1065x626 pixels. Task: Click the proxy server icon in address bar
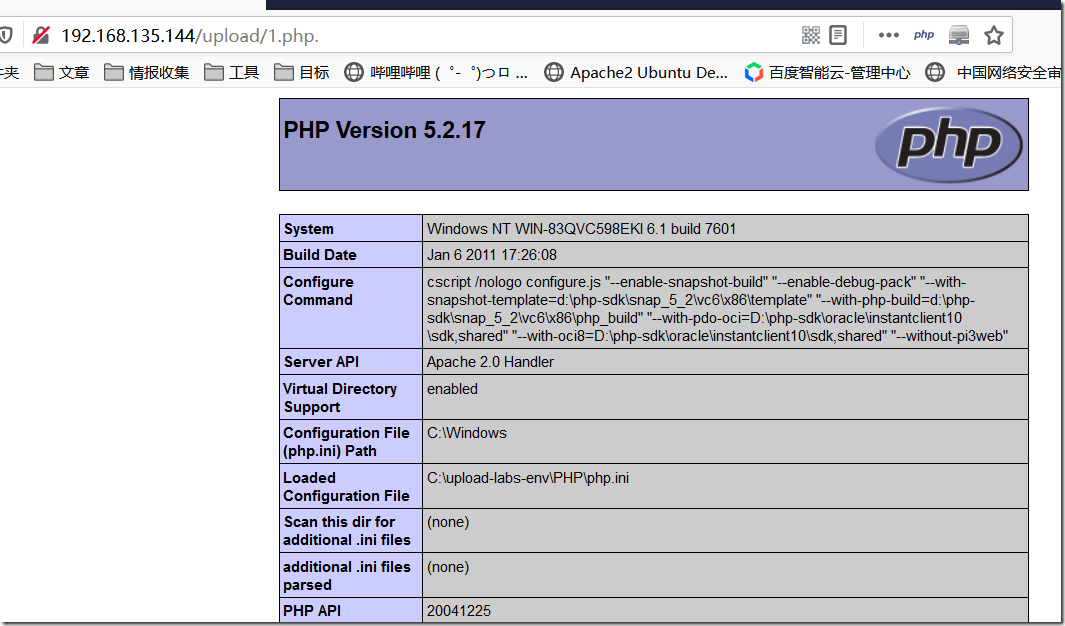(959, 35)
